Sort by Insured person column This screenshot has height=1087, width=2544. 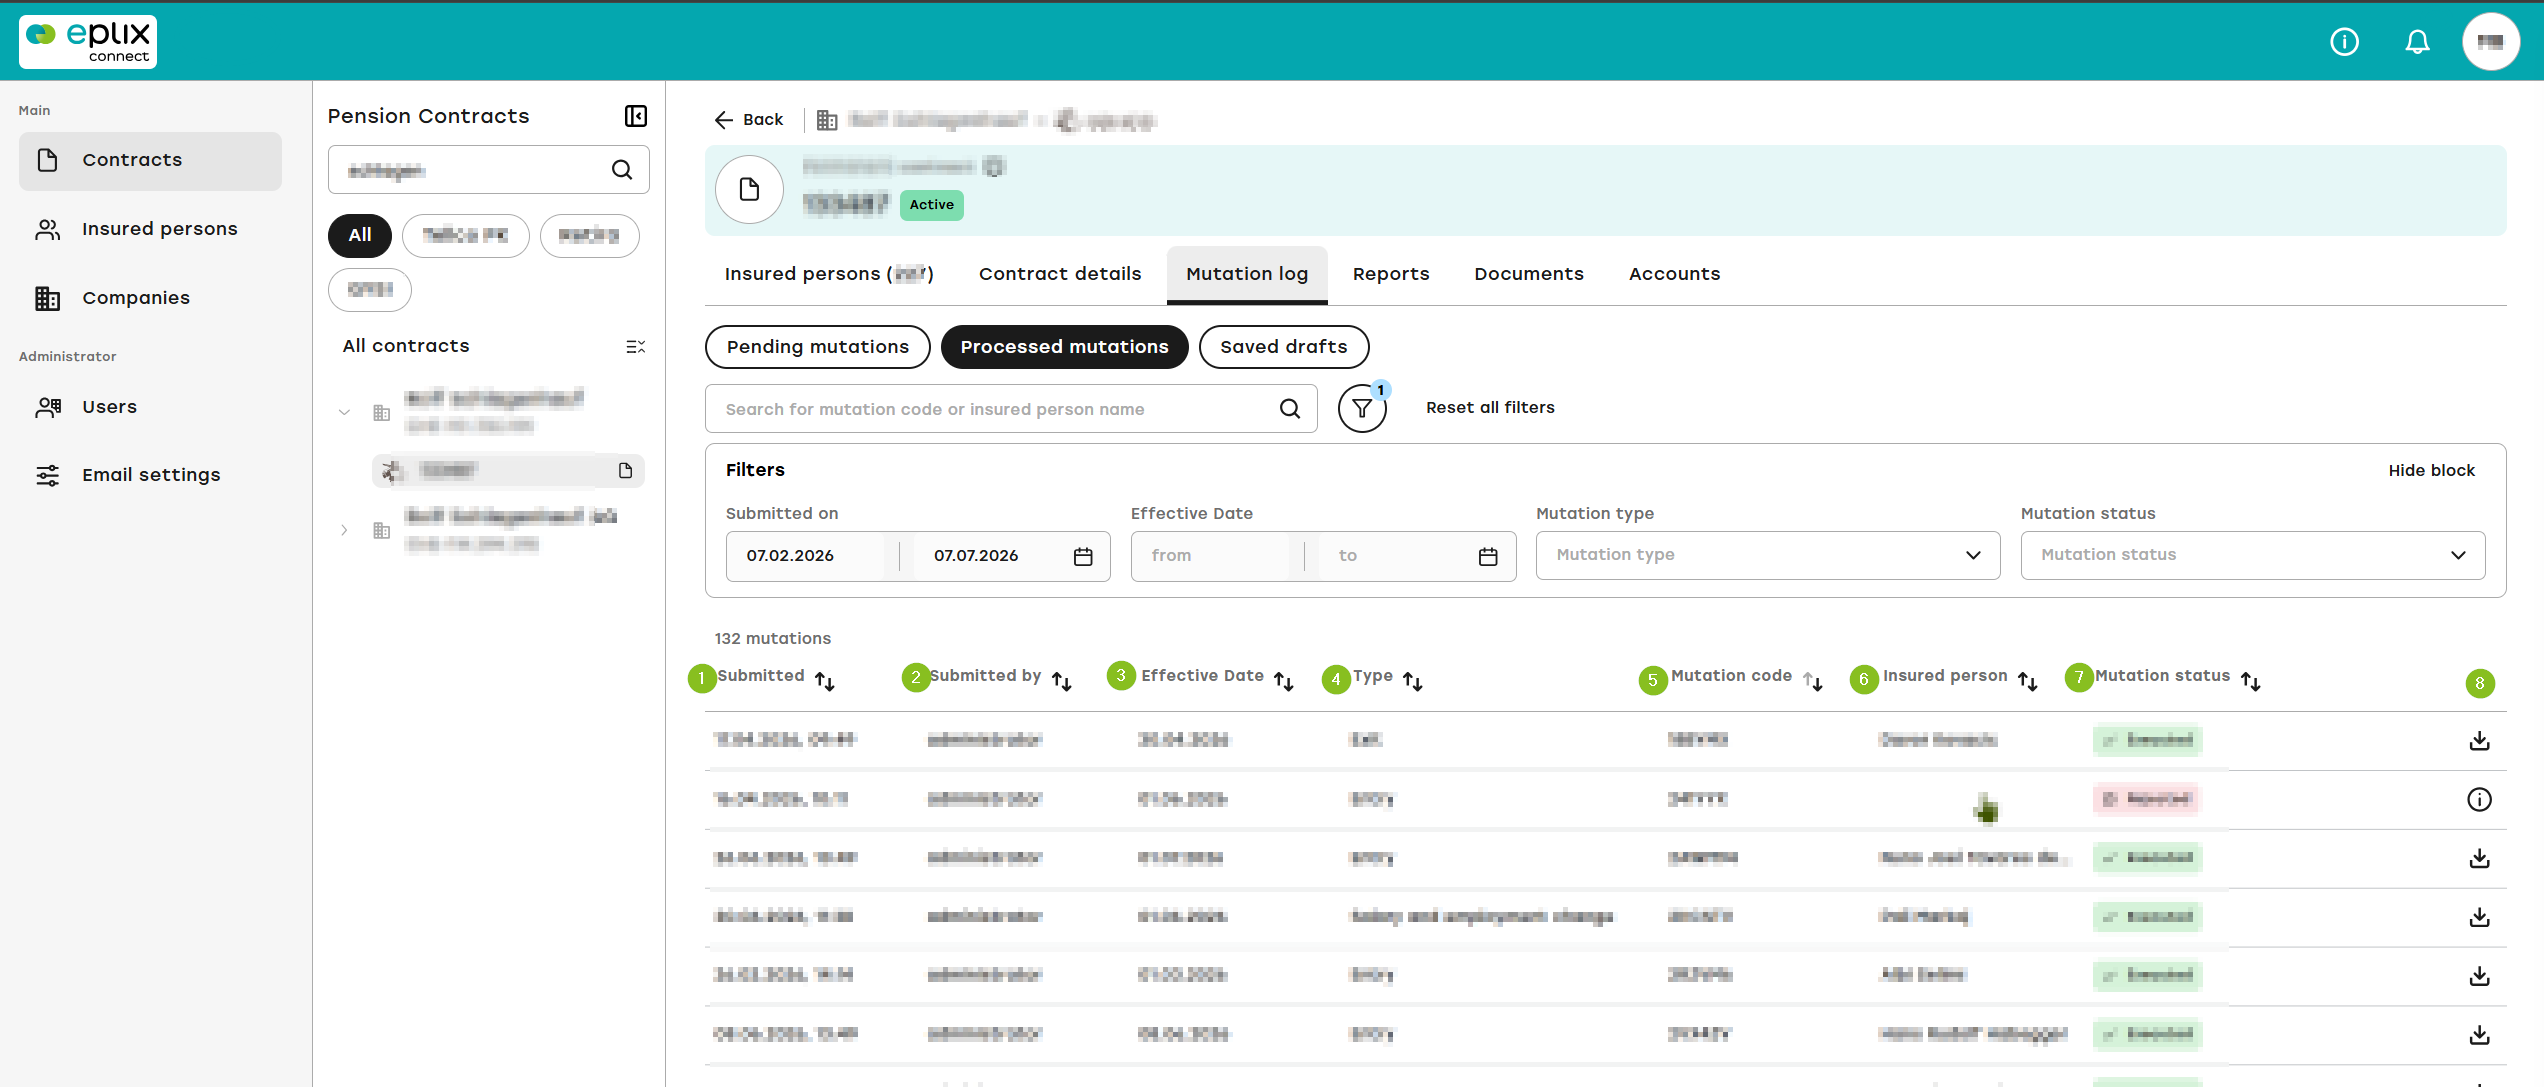[2028, 681]
